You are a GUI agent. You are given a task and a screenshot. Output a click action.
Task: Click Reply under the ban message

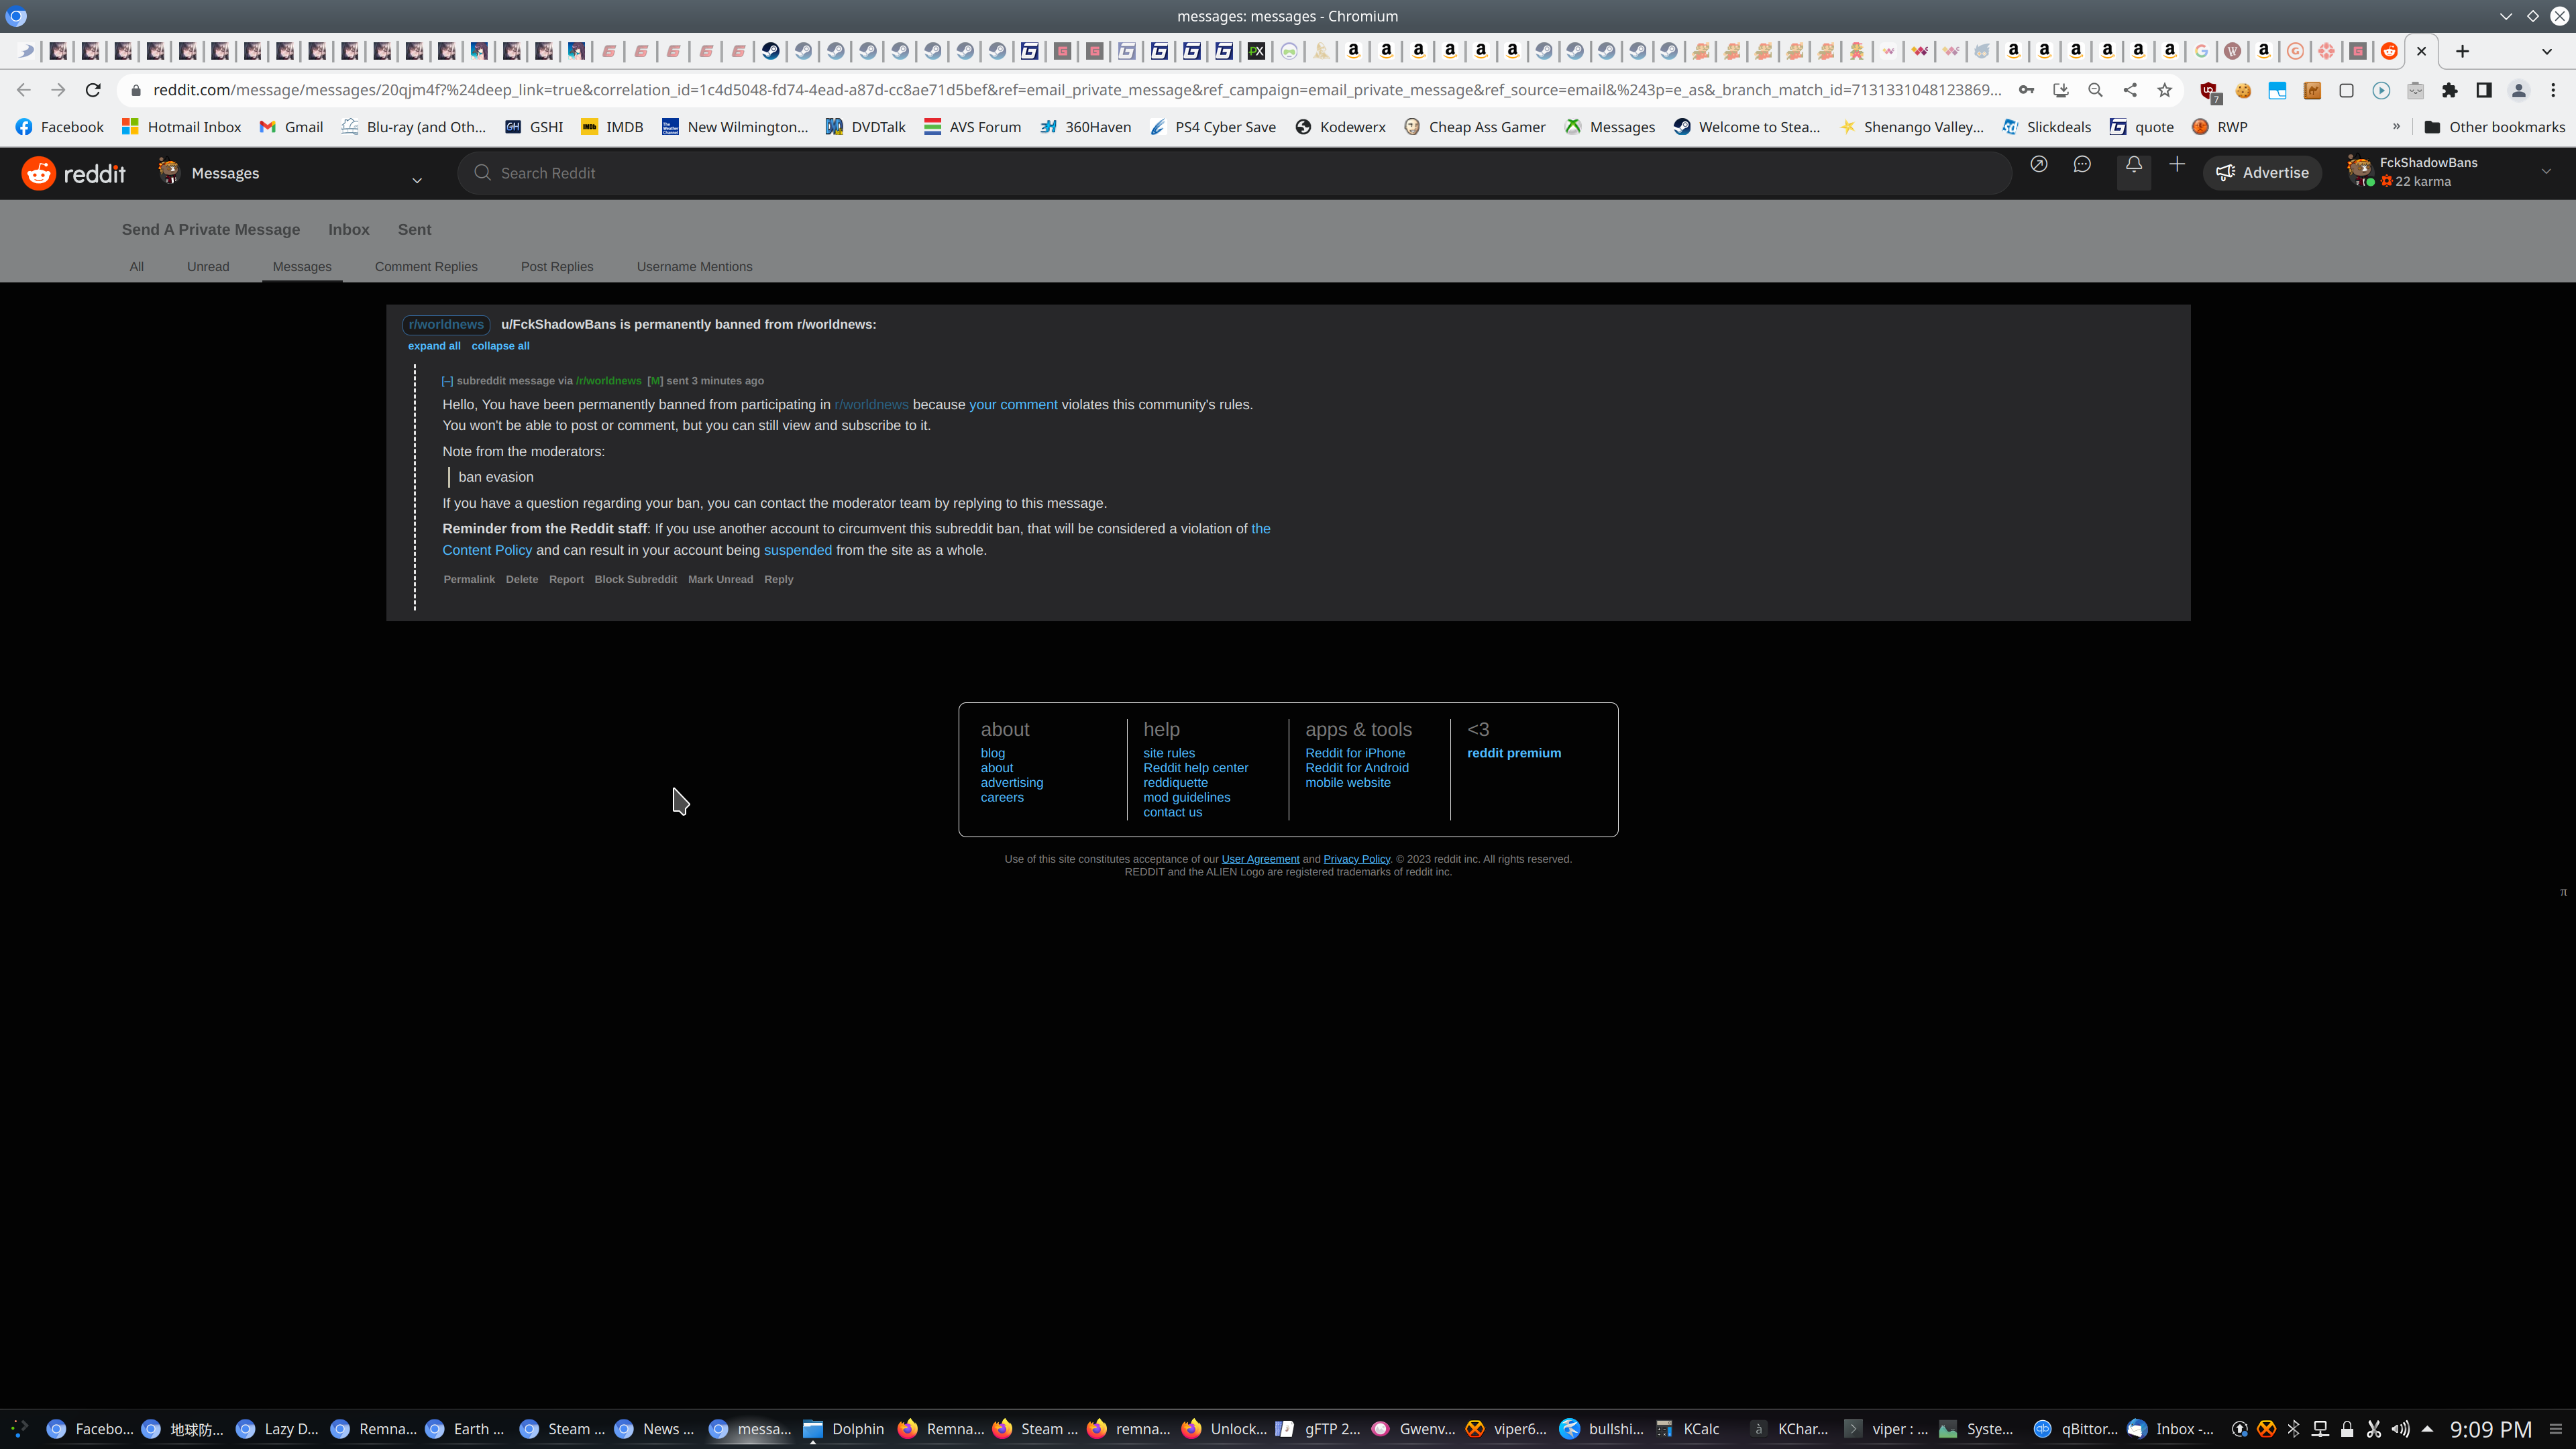pos(778,579)
